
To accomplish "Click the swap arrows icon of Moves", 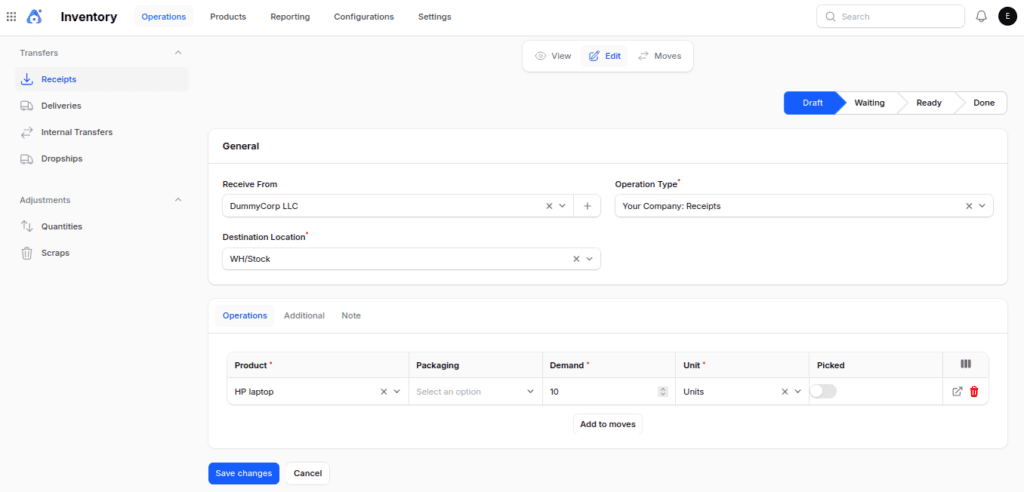I will [643, 56].
